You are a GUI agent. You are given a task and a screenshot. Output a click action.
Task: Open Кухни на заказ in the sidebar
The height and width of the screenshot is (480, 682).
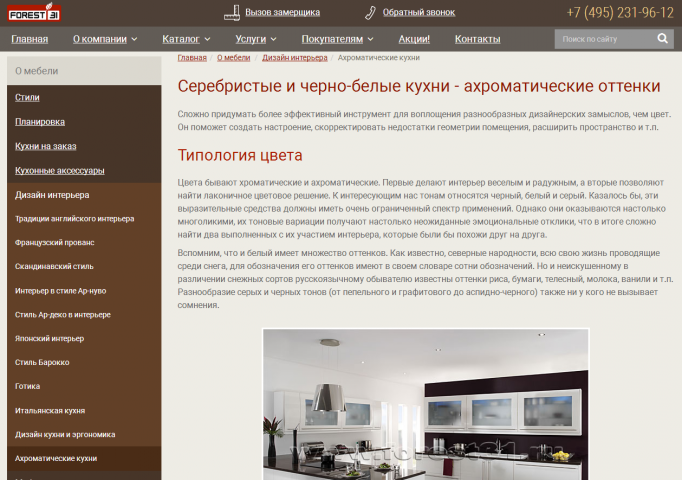pos(45,146)
